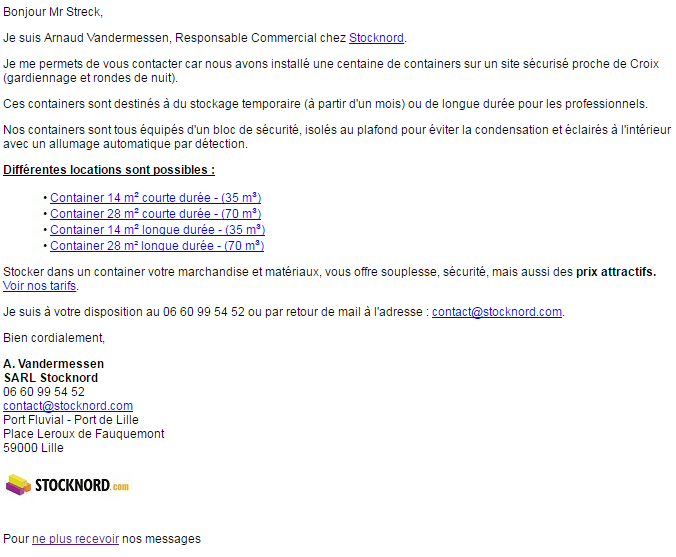Select Container 14 m² longue durée link
The image size is (676, 557).
157,229
